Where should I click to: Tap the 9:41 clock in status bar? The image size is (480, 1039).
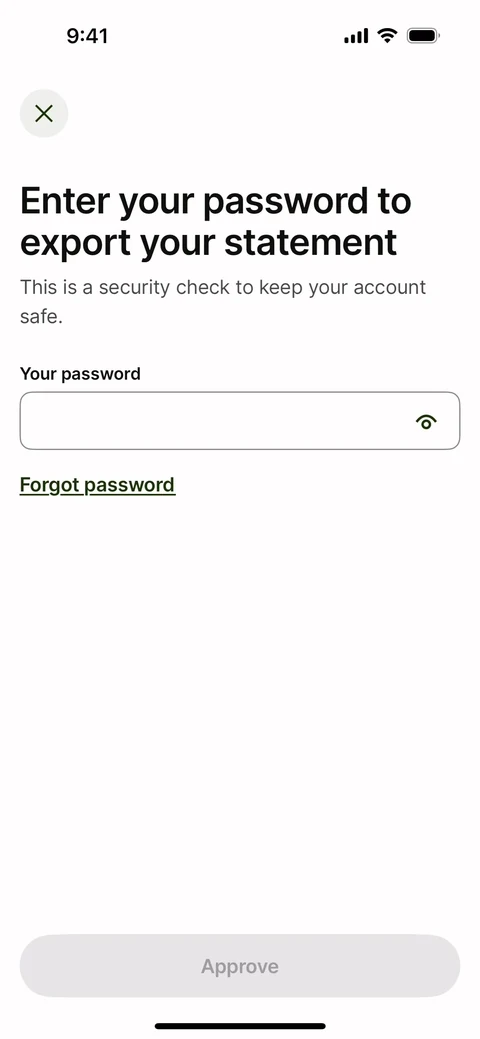88,36
